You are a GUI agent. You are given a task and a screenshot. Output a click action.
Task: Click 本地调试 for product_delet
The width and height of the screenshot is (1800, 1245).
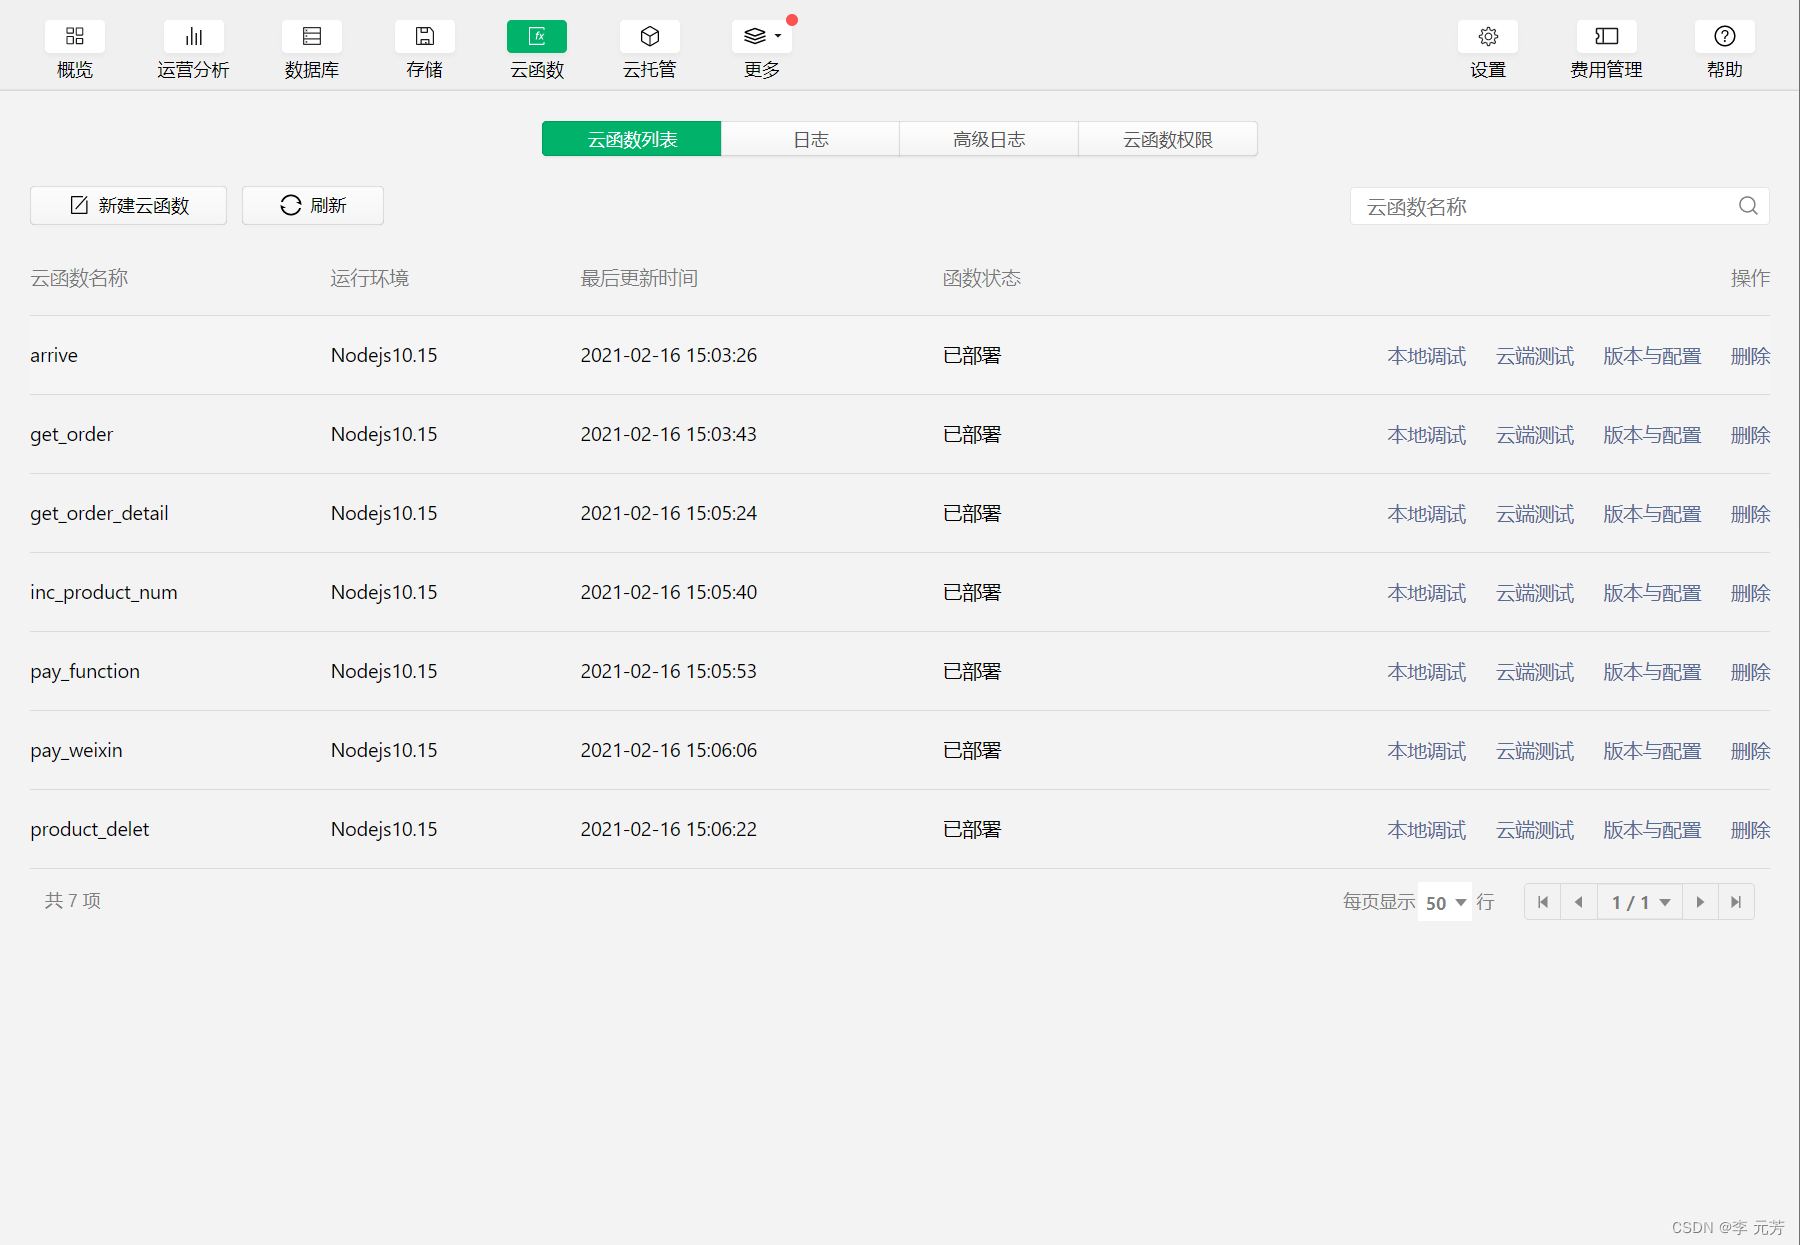coord(1427,830)
